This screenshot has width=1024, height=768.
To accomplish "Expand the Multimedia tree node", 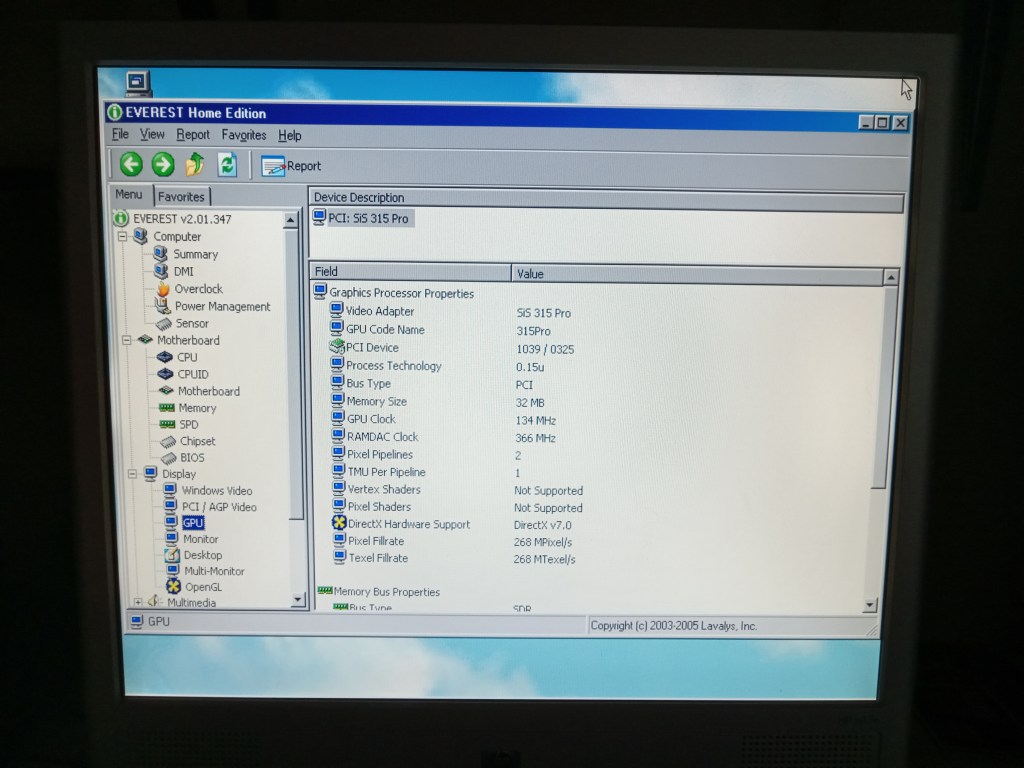I will [x=137, y=602].
